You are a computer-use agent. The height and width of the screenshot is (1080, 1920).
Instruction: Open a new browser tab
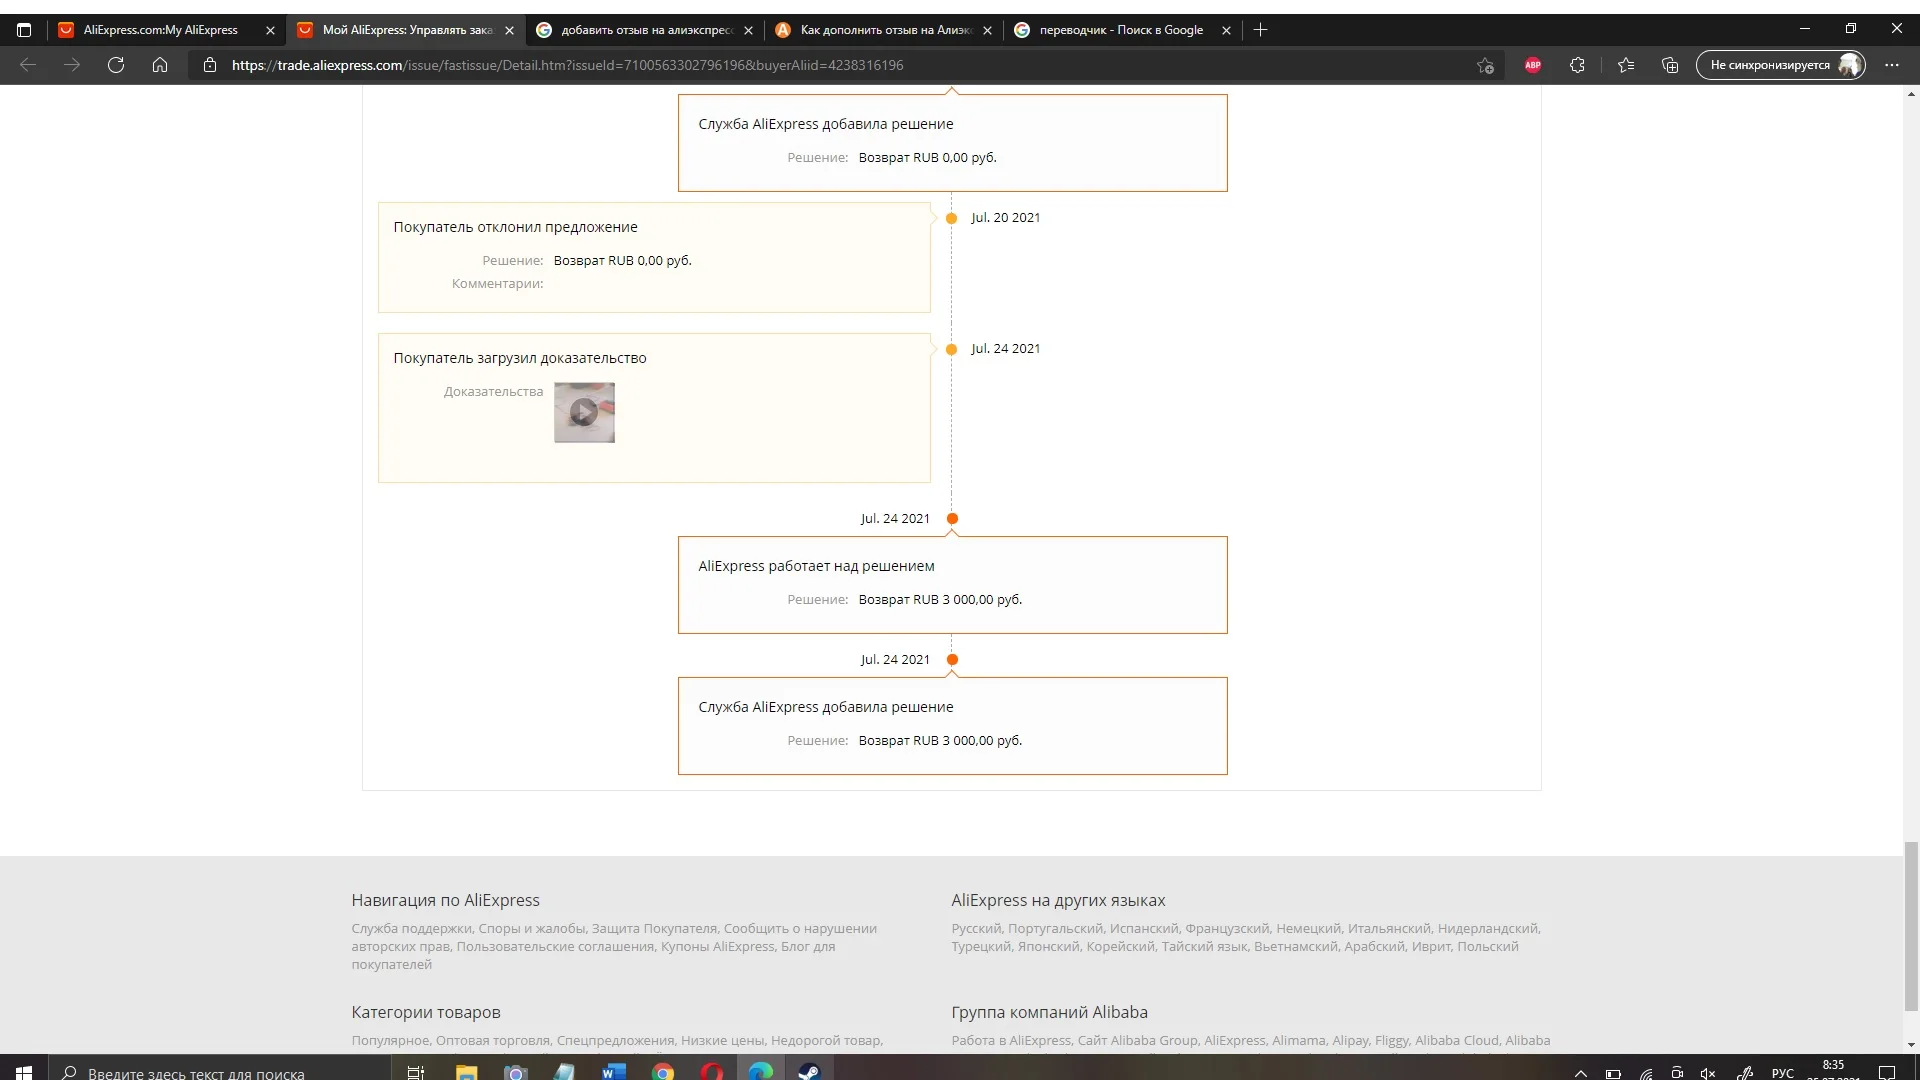pos(1261,30)
